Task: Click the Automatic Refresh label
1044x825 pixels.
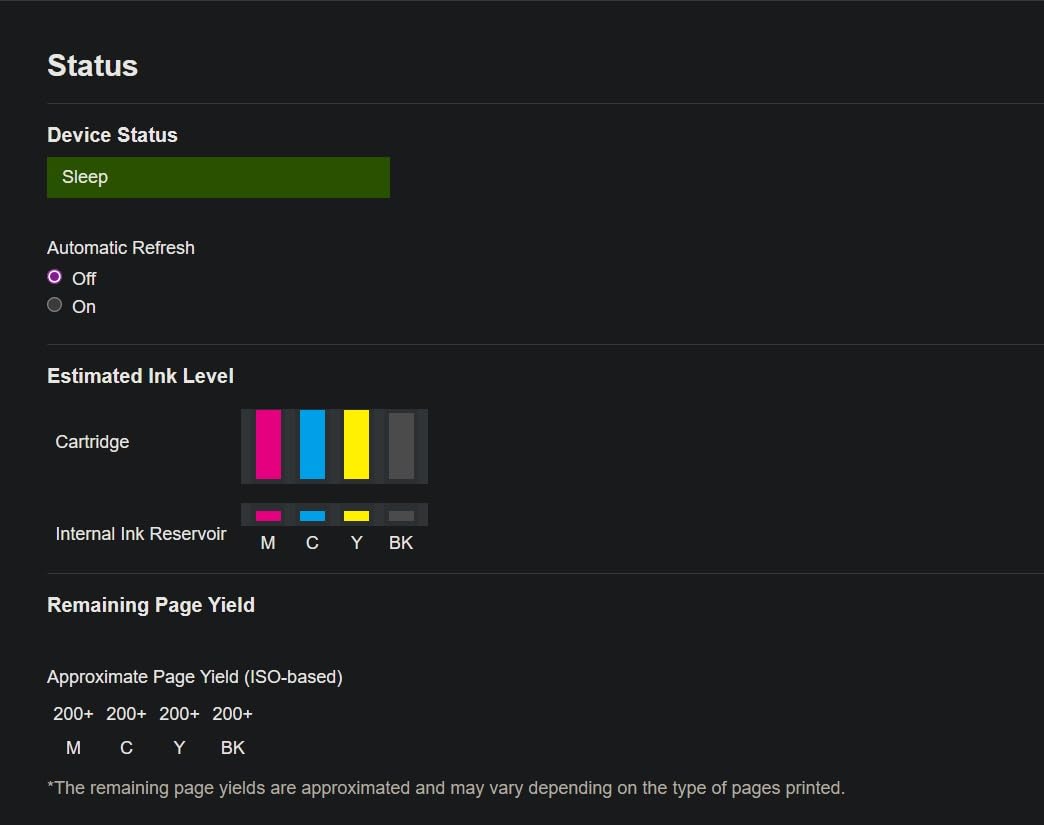Action: pyautogui.click(x=121, y=248)
